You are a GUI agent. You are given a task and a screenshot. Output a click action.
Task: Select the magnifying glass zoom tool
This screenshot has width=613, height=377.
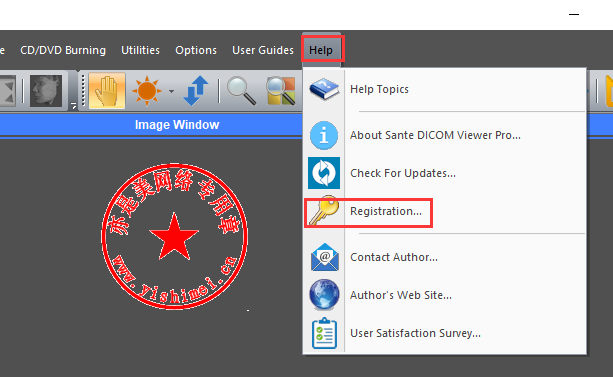(x=241, y=91)
